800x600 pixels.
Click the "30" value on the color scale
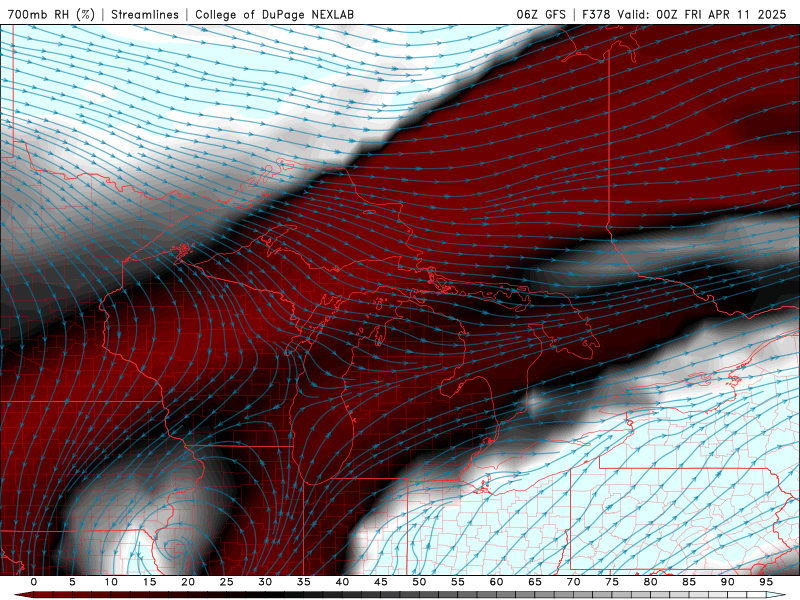[265, 582]
